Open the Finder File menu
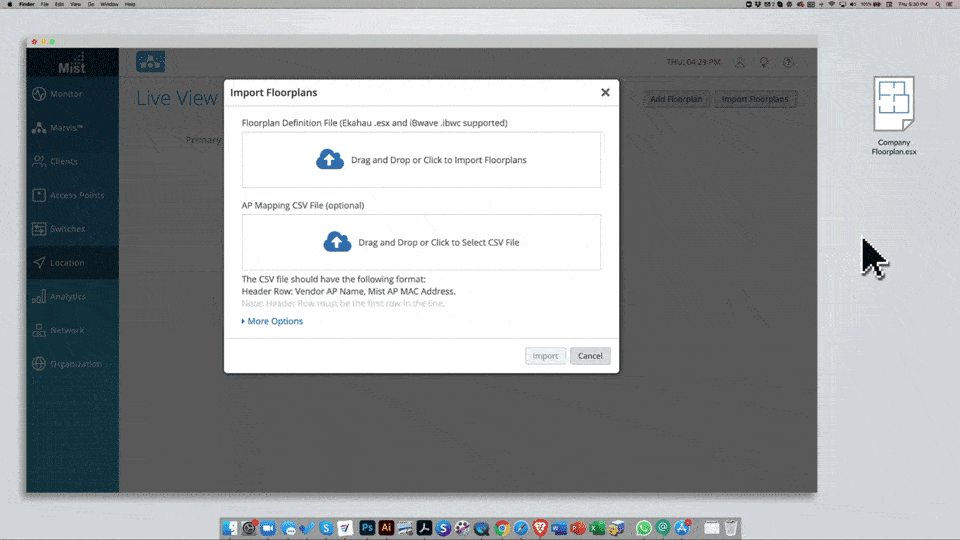 click(x=44, y=4)
